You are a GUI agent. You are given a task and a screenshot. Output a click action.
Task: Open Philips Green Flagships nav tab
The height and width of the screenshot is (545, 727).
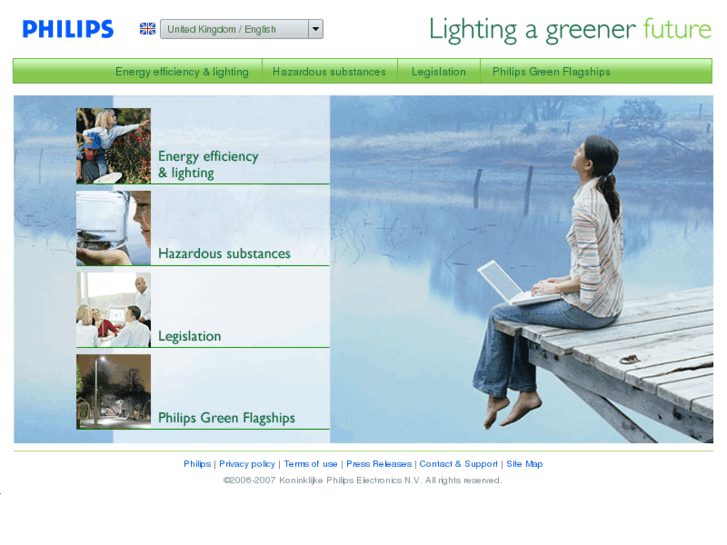click(551, 71)
